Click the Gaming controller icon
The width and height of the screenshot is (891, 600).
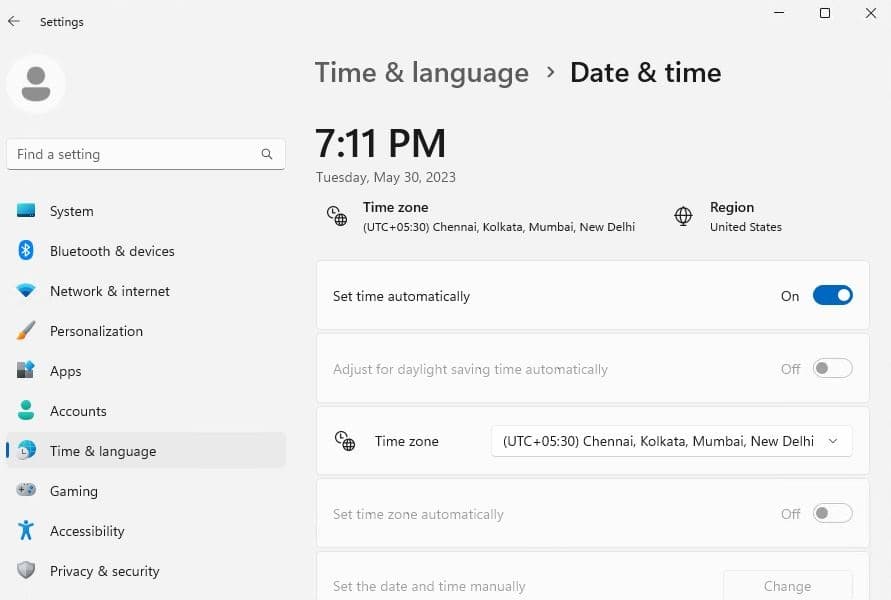point(27,491)
